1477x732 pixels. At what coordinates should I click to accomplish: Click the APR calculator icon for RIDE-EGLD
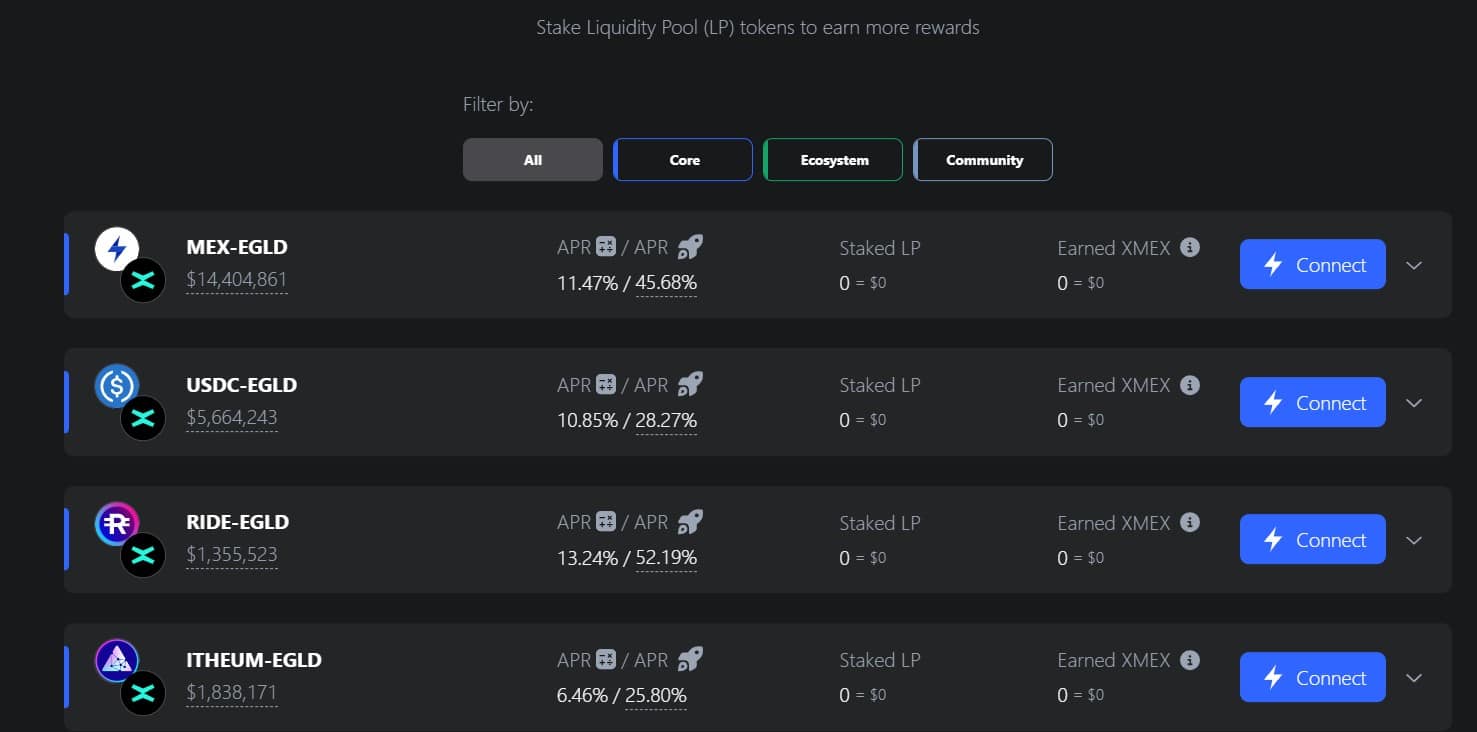tap(606, 522)
